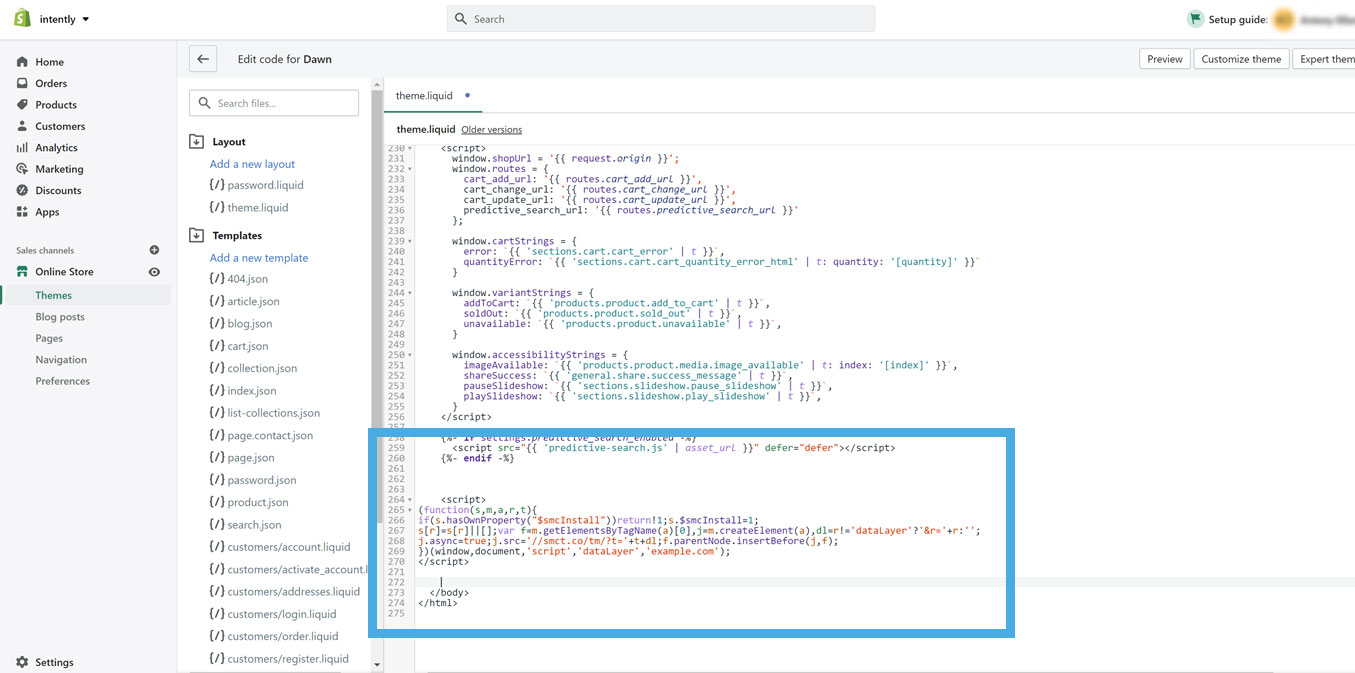Collapse the Layout folder section
Viewport: 1355px width, 673px height.
(x=196, y=142)
